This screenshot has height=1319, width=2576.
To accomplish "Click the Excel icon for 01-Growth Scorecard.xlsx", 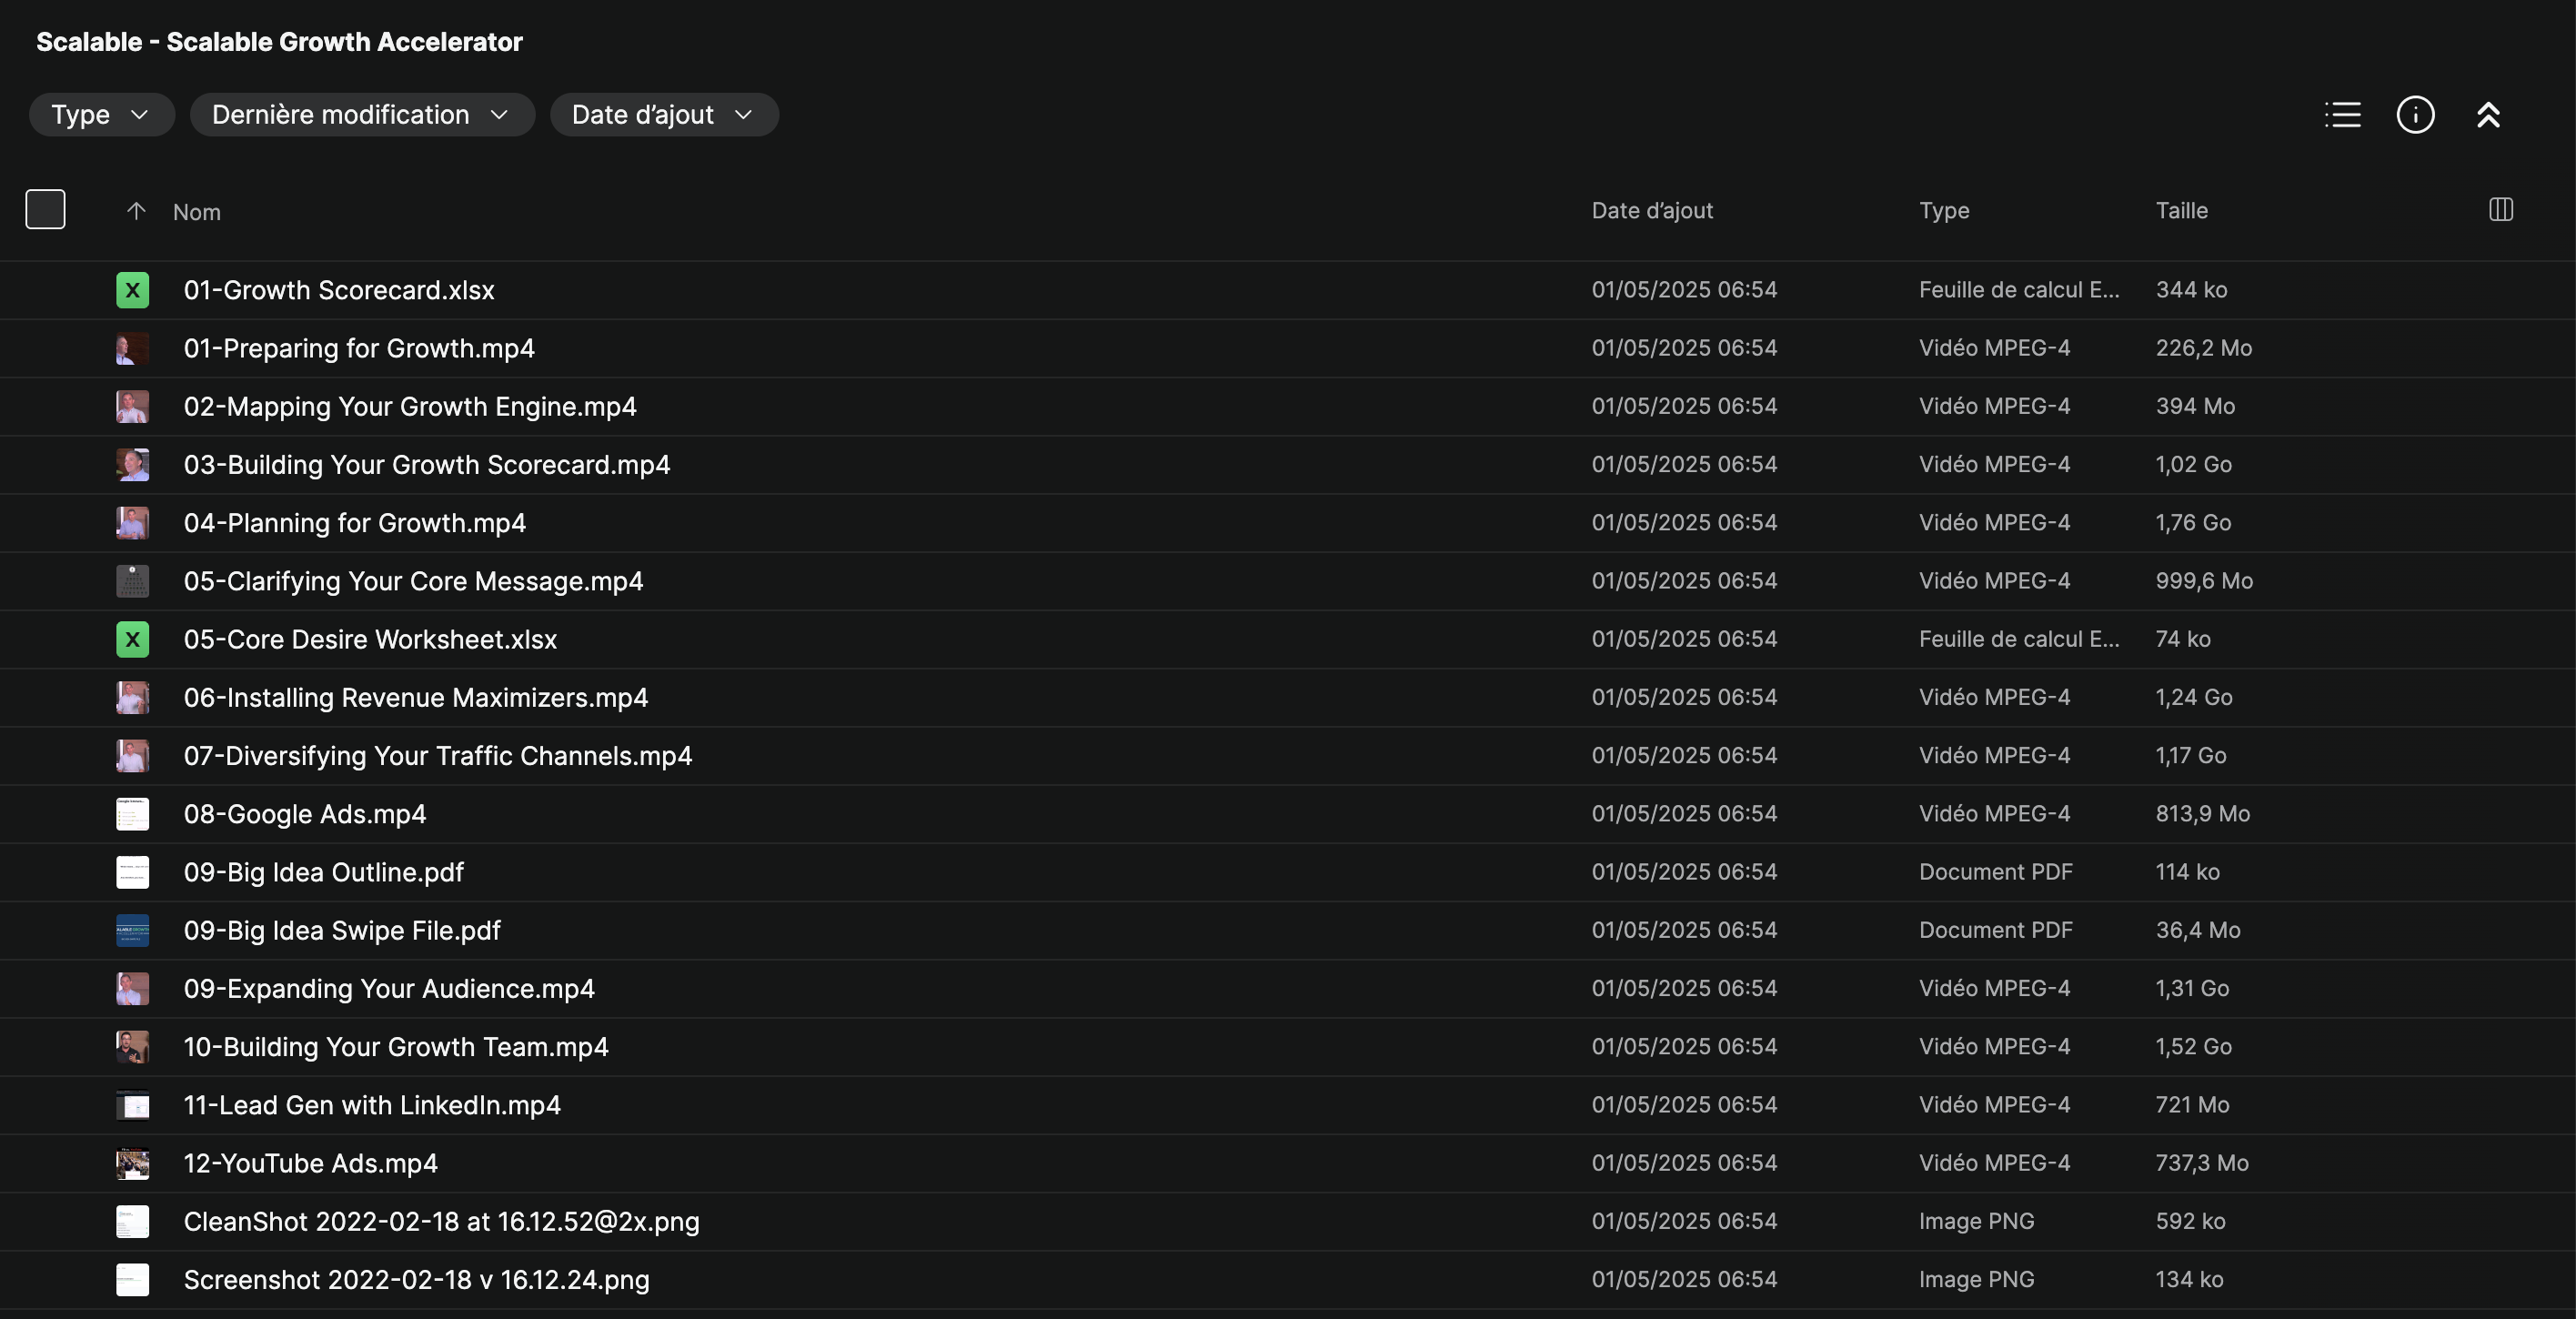I will (x=132, y=290).
